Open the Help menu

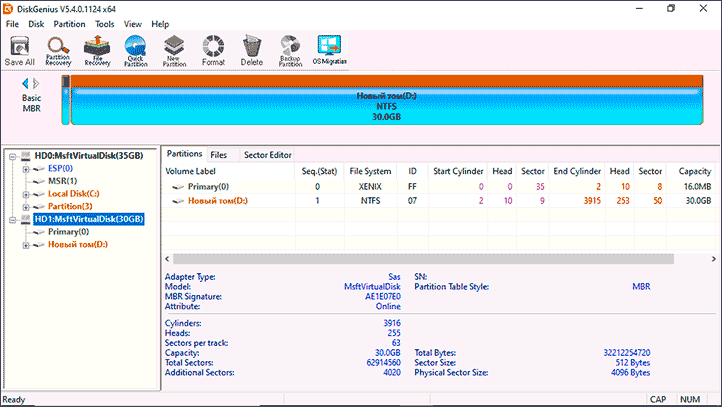[x=160, y=24]
